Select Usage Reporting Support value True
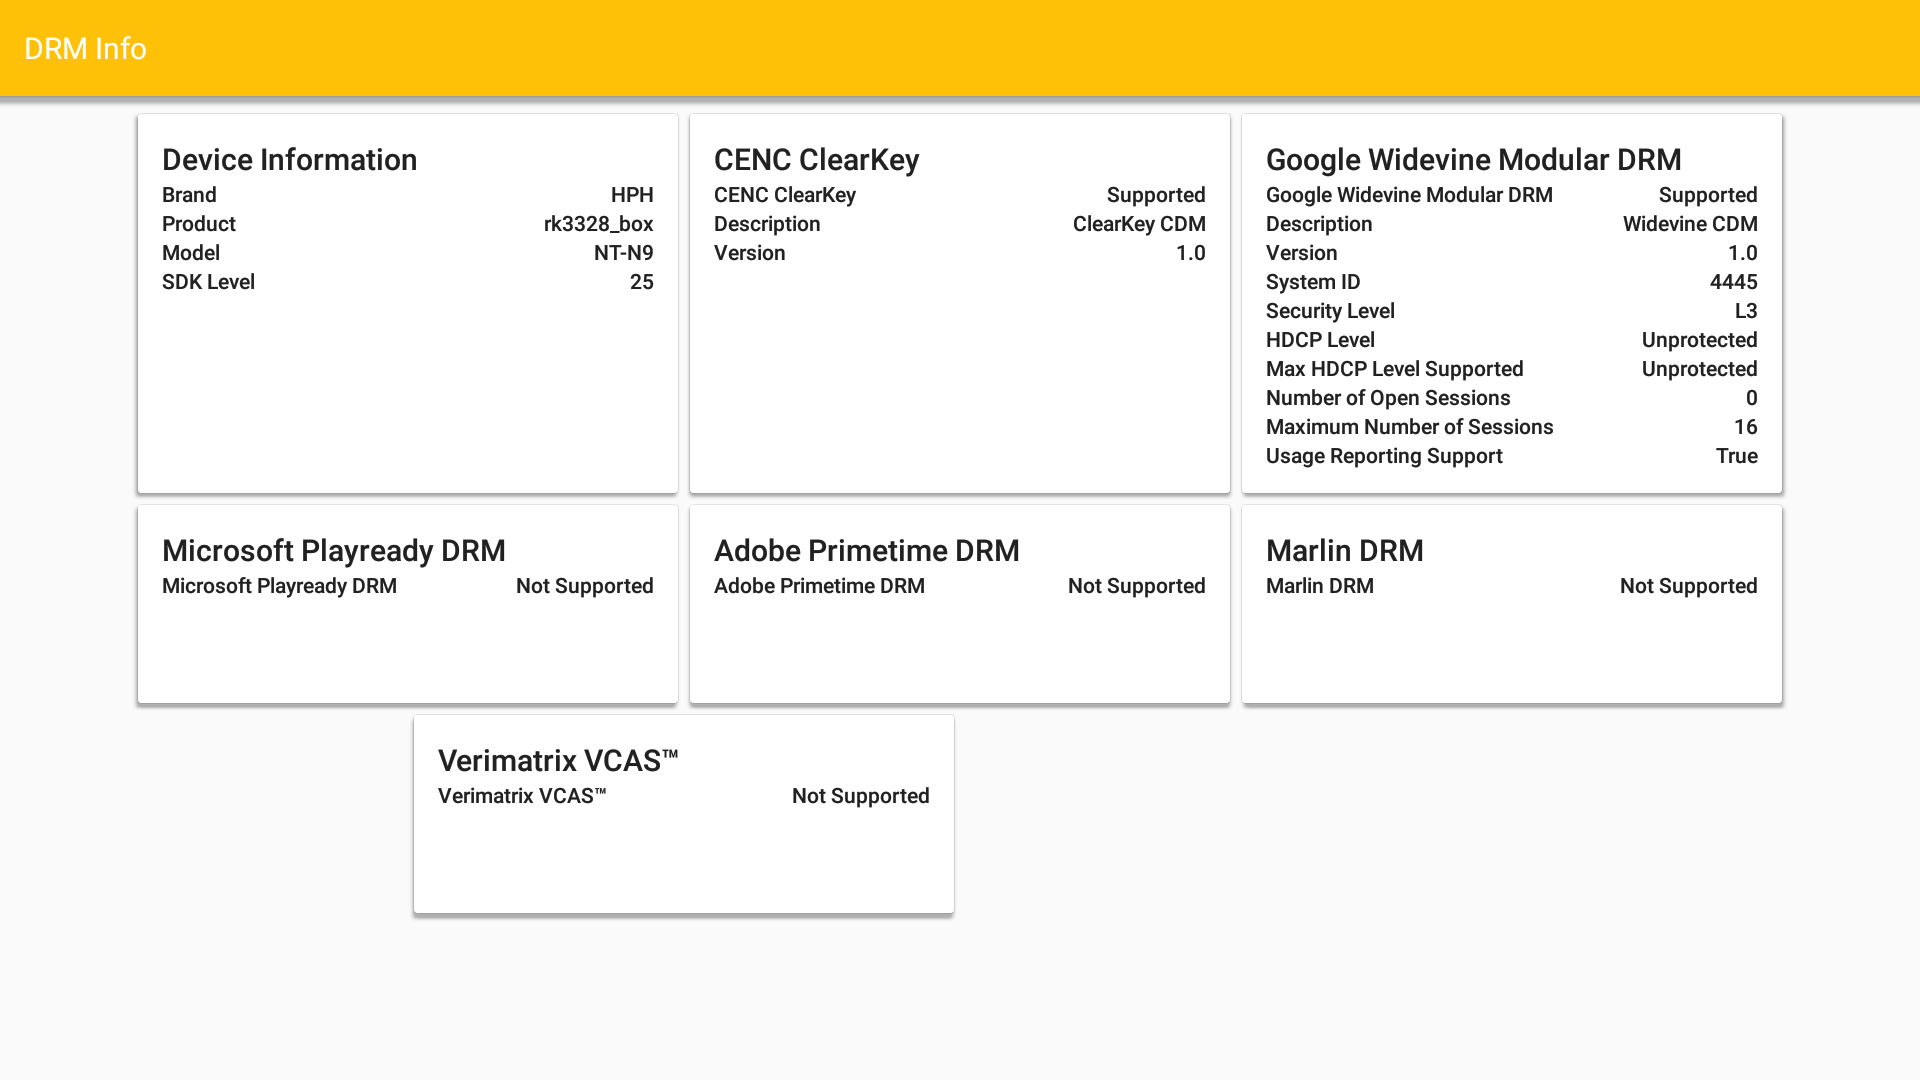 tap(1736, 456)
